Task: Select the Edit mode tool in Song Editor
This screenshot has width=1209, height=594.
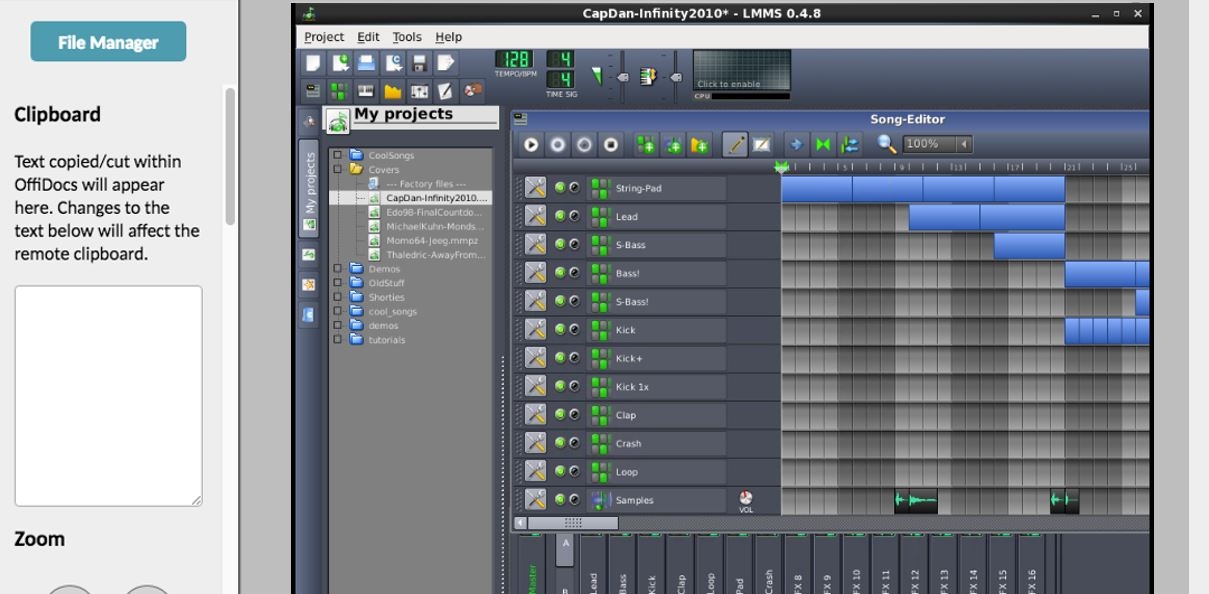Action: 762,143
